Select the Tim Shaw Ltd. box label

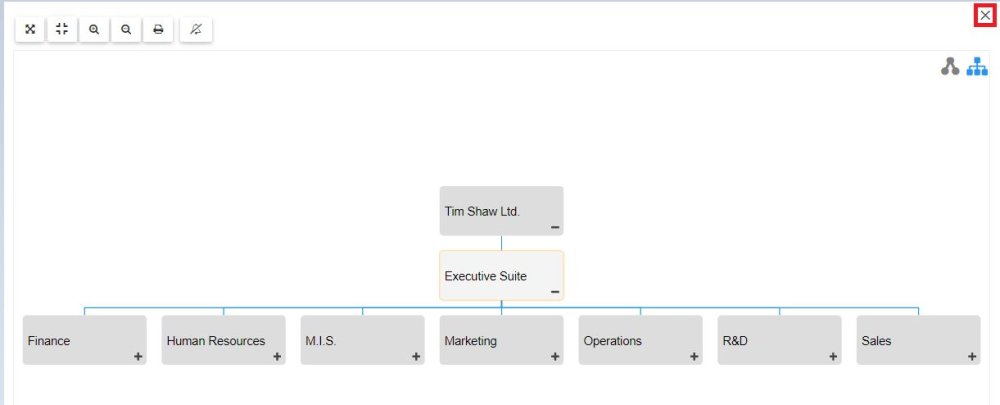pos(482,211)
